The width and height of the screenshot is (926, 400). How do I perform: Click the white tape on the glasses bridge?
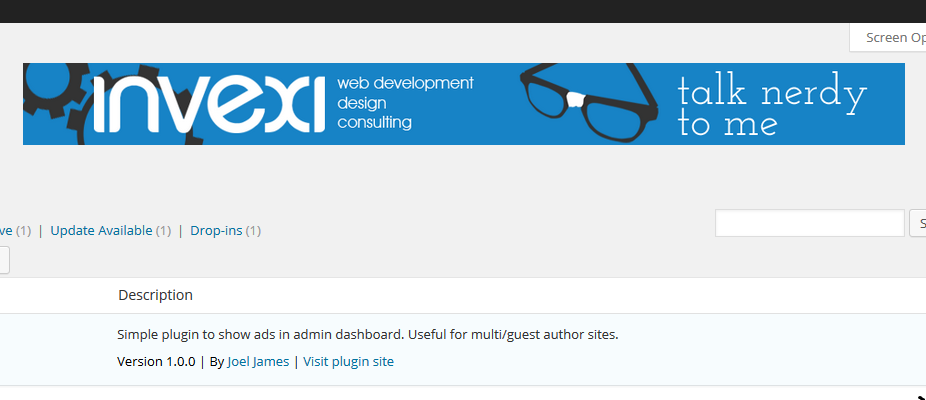575,100
